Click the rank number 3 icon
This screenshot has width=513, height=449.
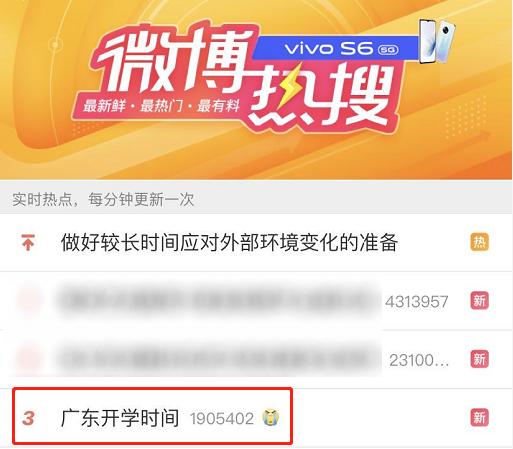[28, 418]
